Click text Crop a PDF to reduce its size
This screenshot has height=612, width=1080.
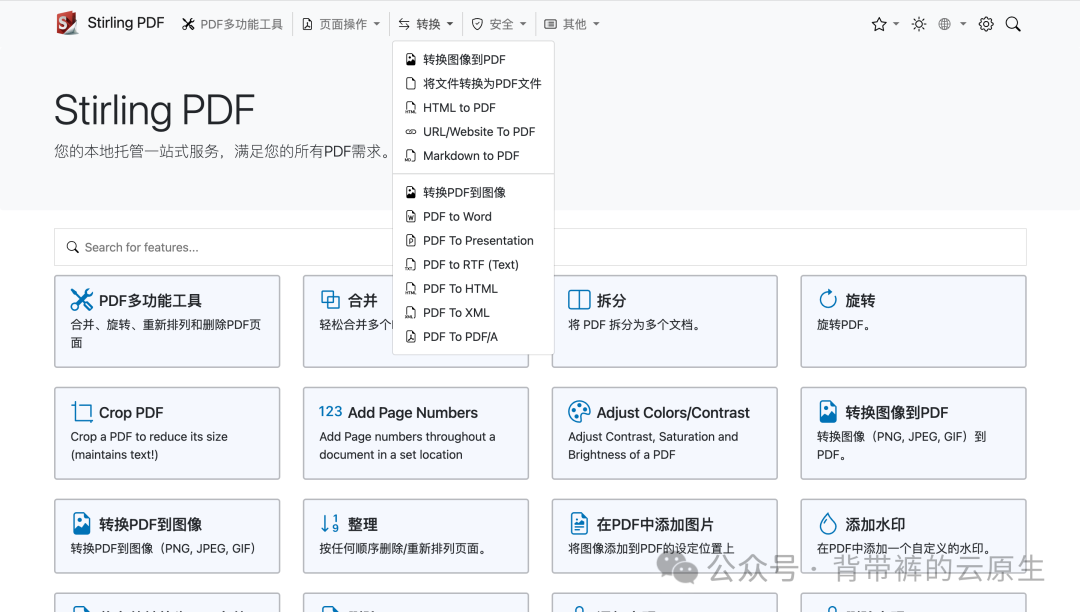click(x=149, y=436)
